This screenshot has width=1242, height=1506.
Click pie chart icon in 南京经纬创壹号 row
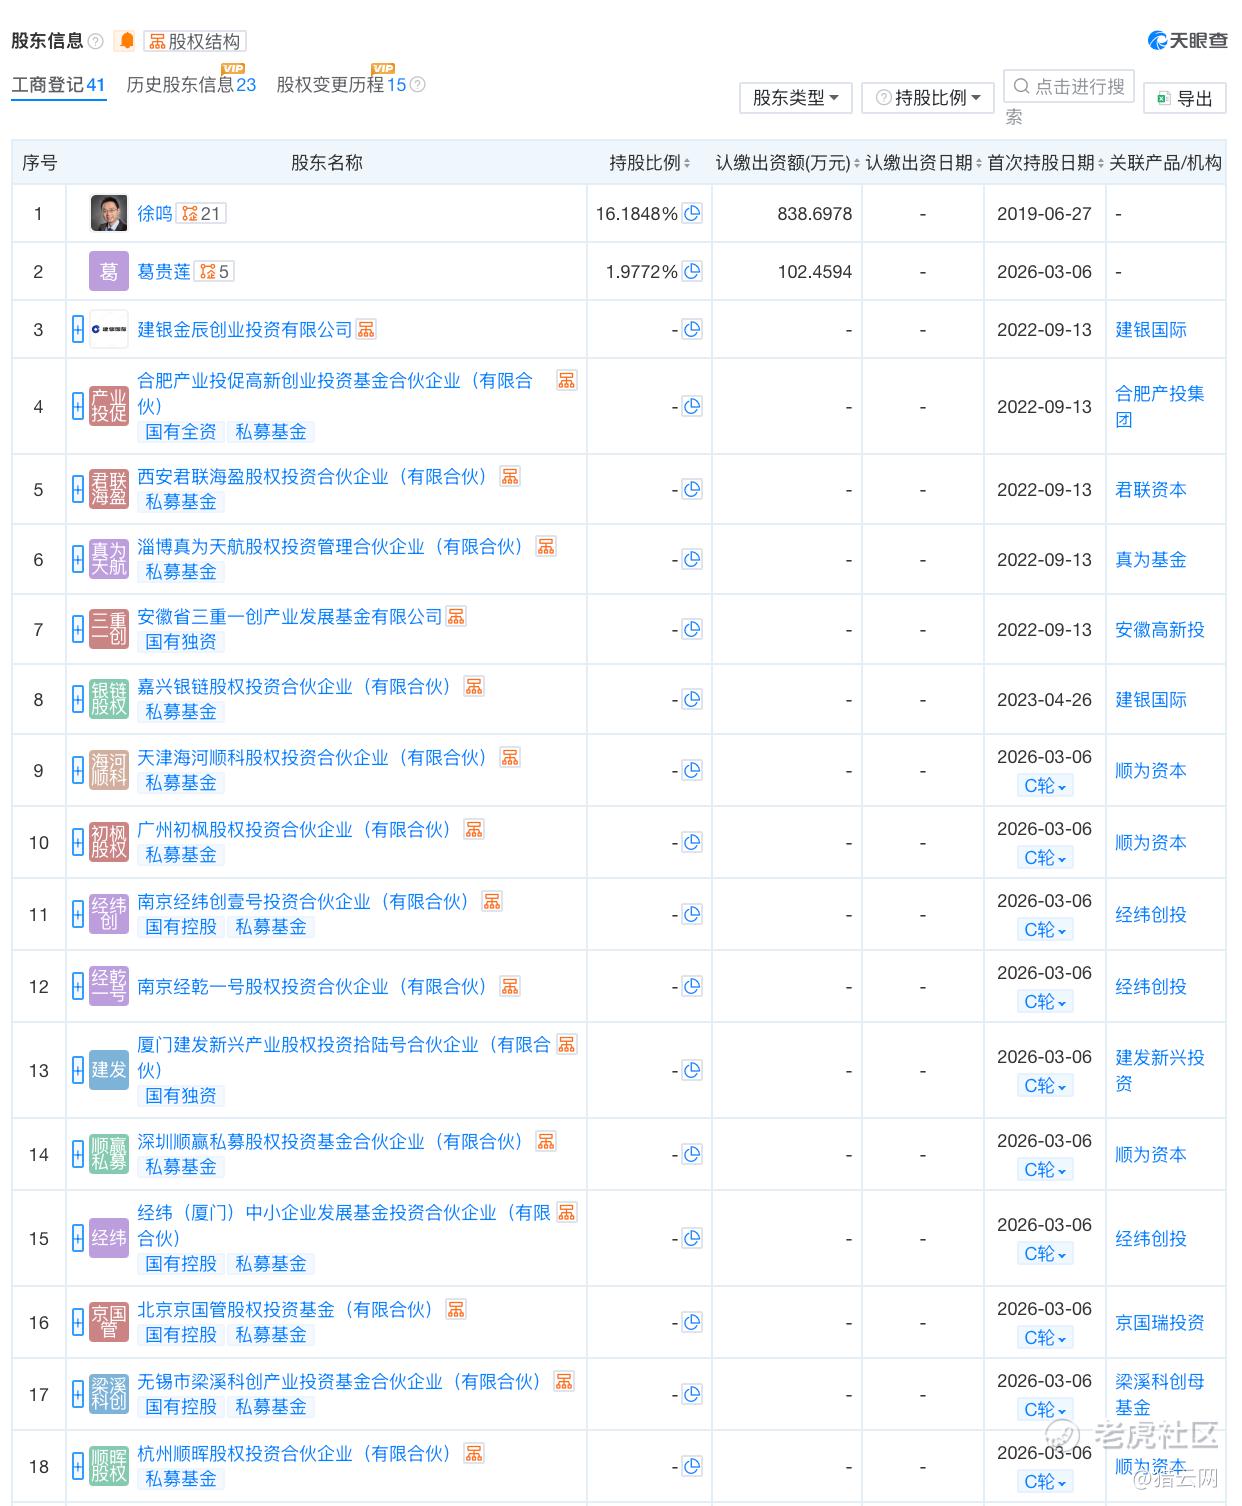point(692,914)
